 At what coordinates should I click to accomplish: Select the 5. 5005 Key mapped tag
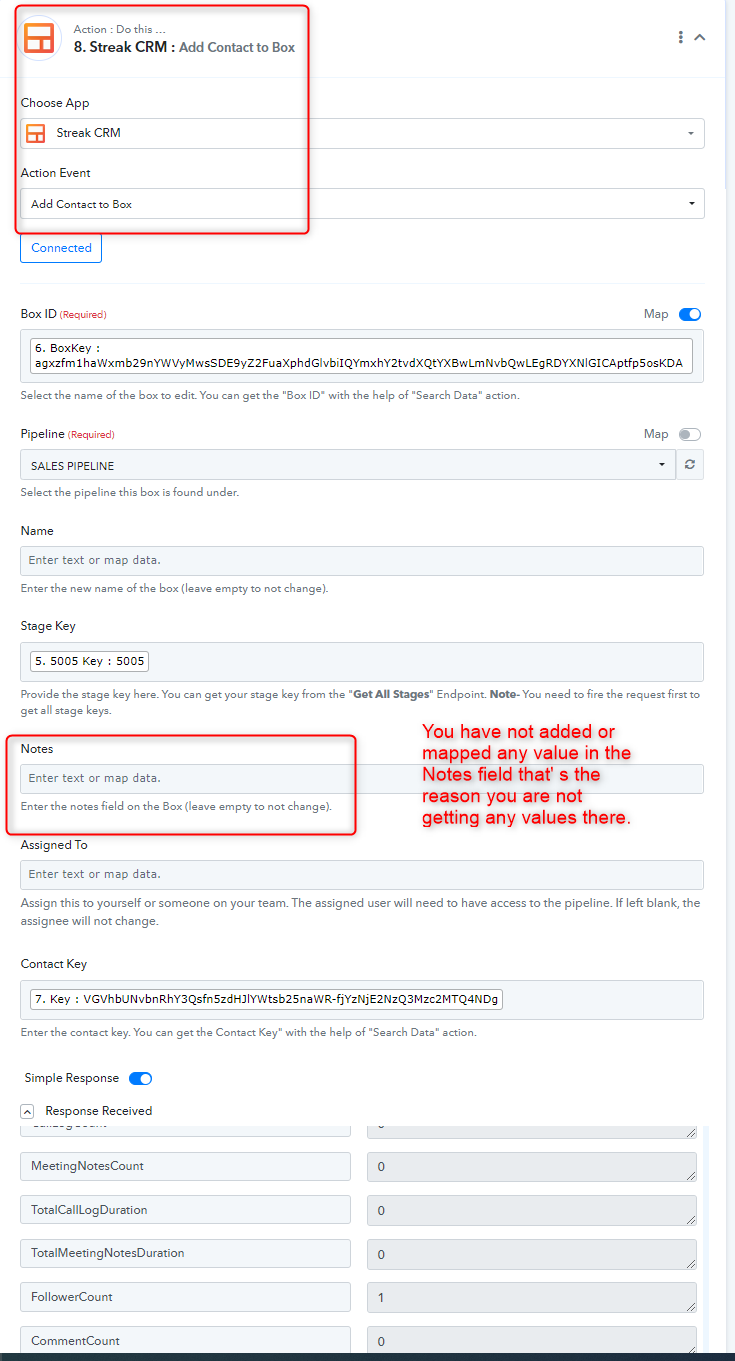89,661
